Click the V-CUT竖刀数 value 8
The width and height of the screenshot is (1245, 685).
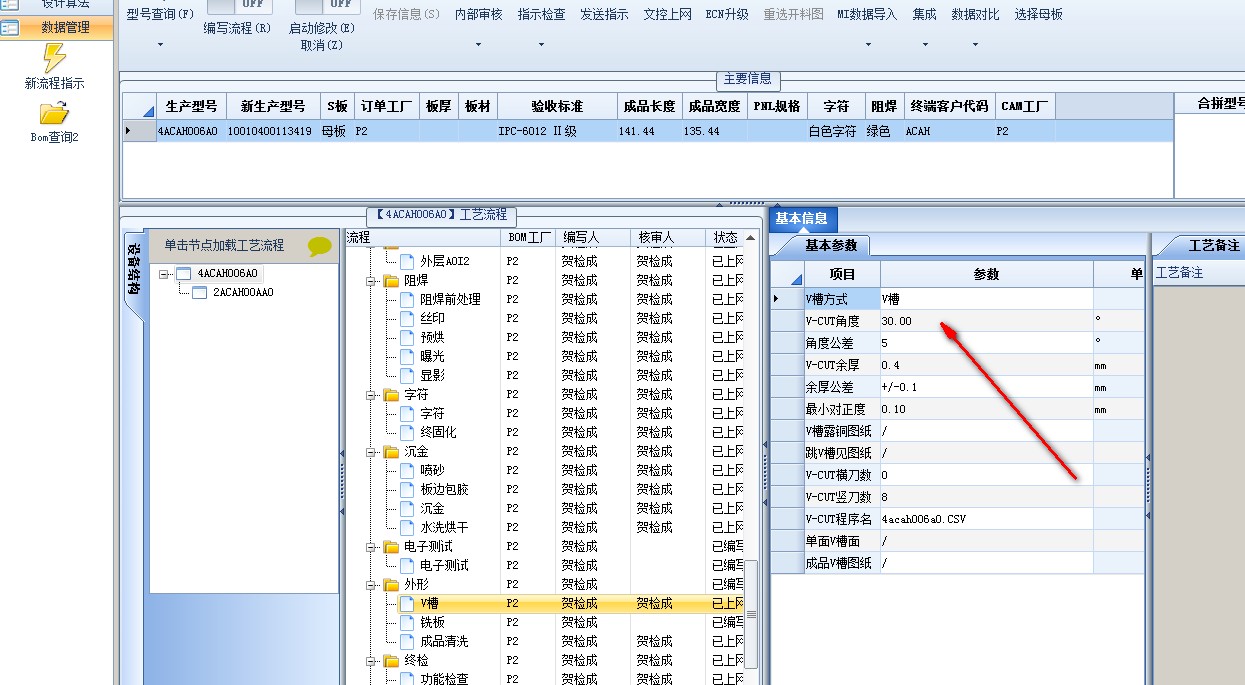point(986,497)
